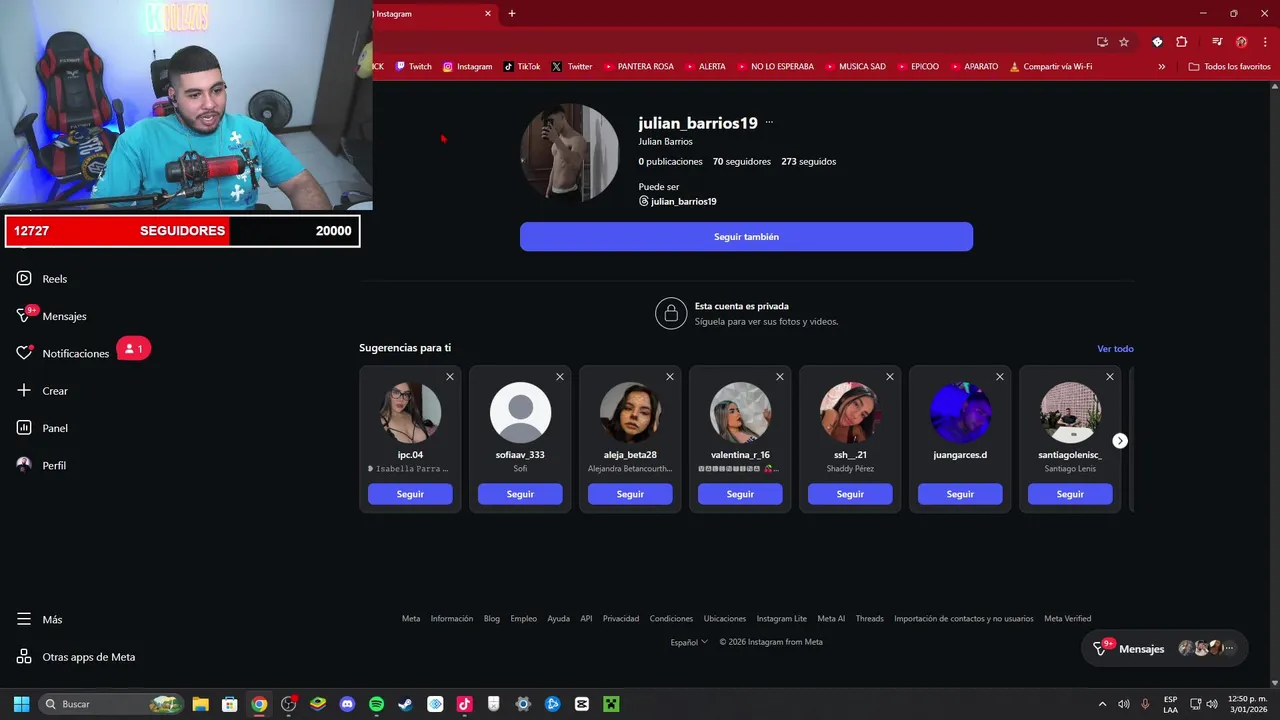Viewport: 1280px width, 720px height.
Task: Open Reels from the Instagram sidebar
Action: click(x=42, y=279)
